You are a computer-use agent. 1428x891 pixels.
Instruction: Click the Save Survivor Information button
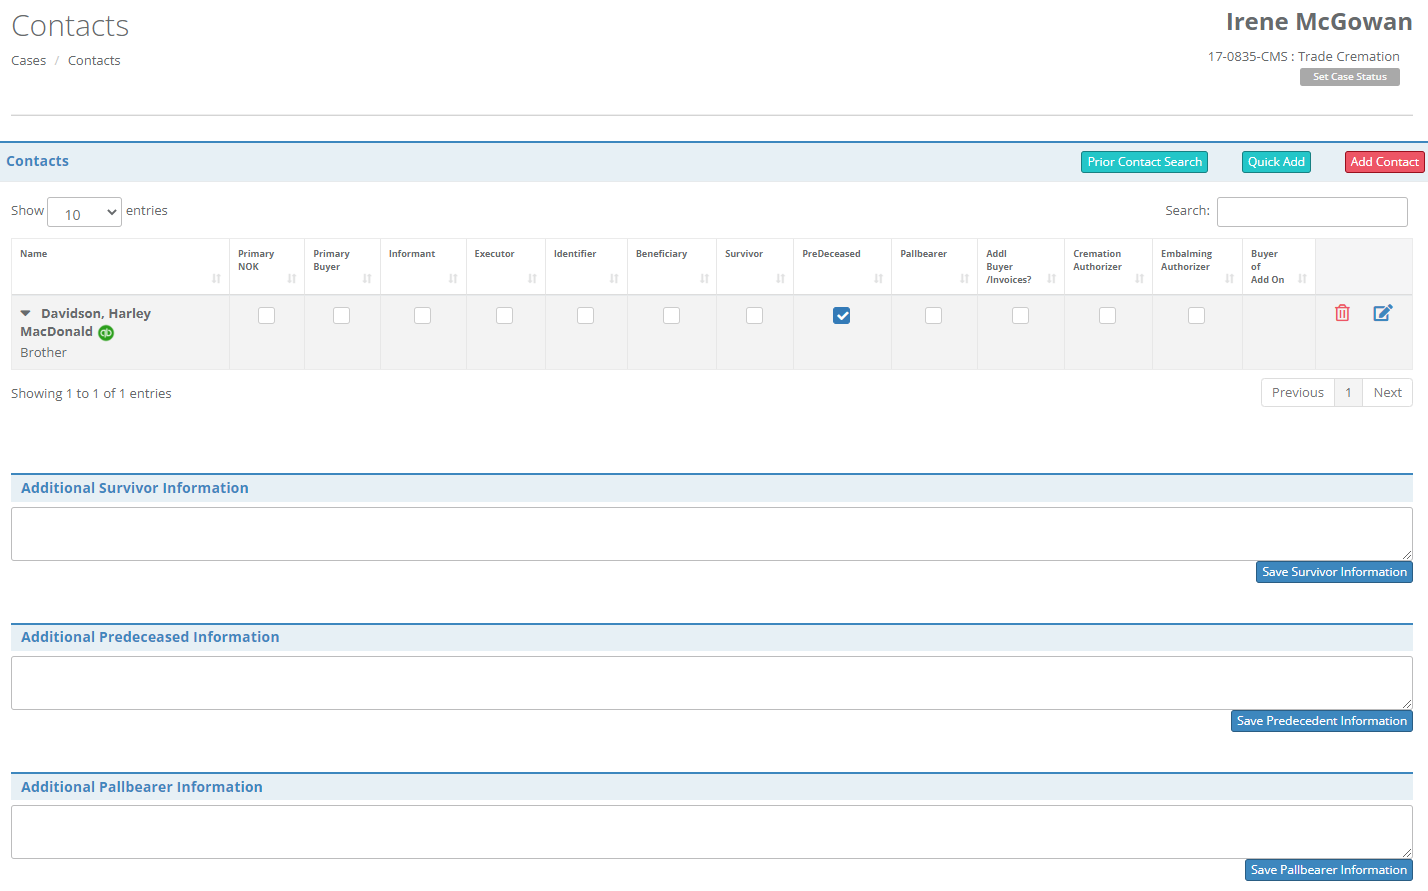[1334, 572]
